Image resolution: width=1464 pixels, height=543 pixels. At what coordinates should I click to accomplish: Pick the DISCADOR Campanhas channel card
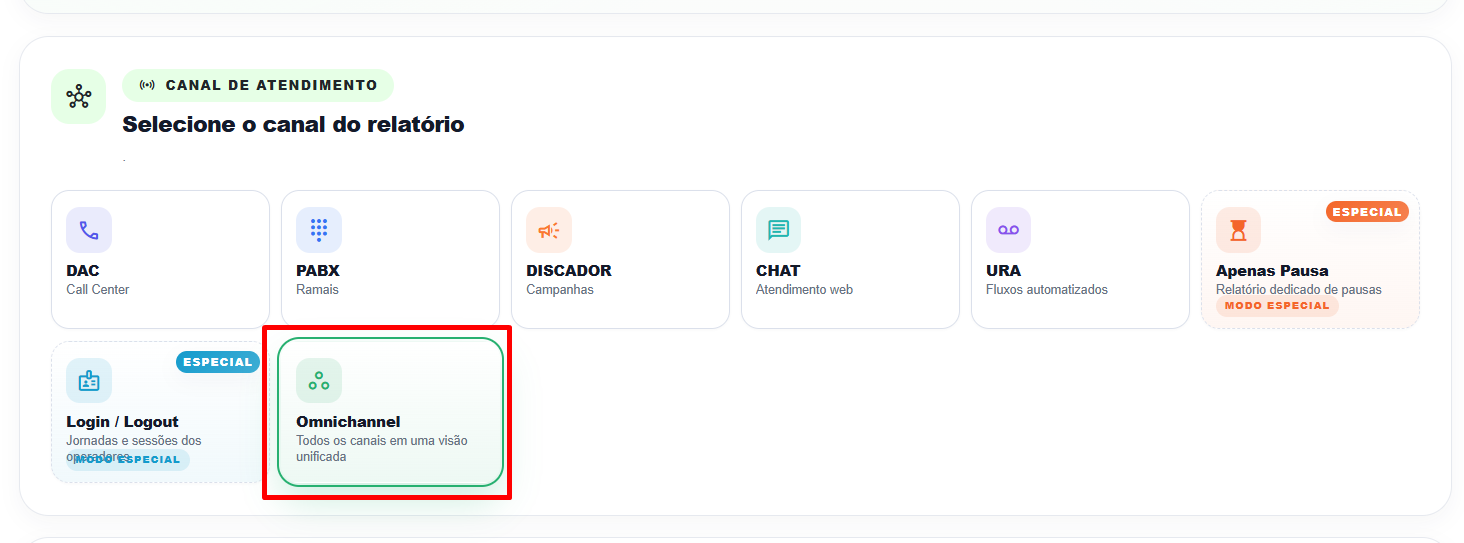pos(620,259)
